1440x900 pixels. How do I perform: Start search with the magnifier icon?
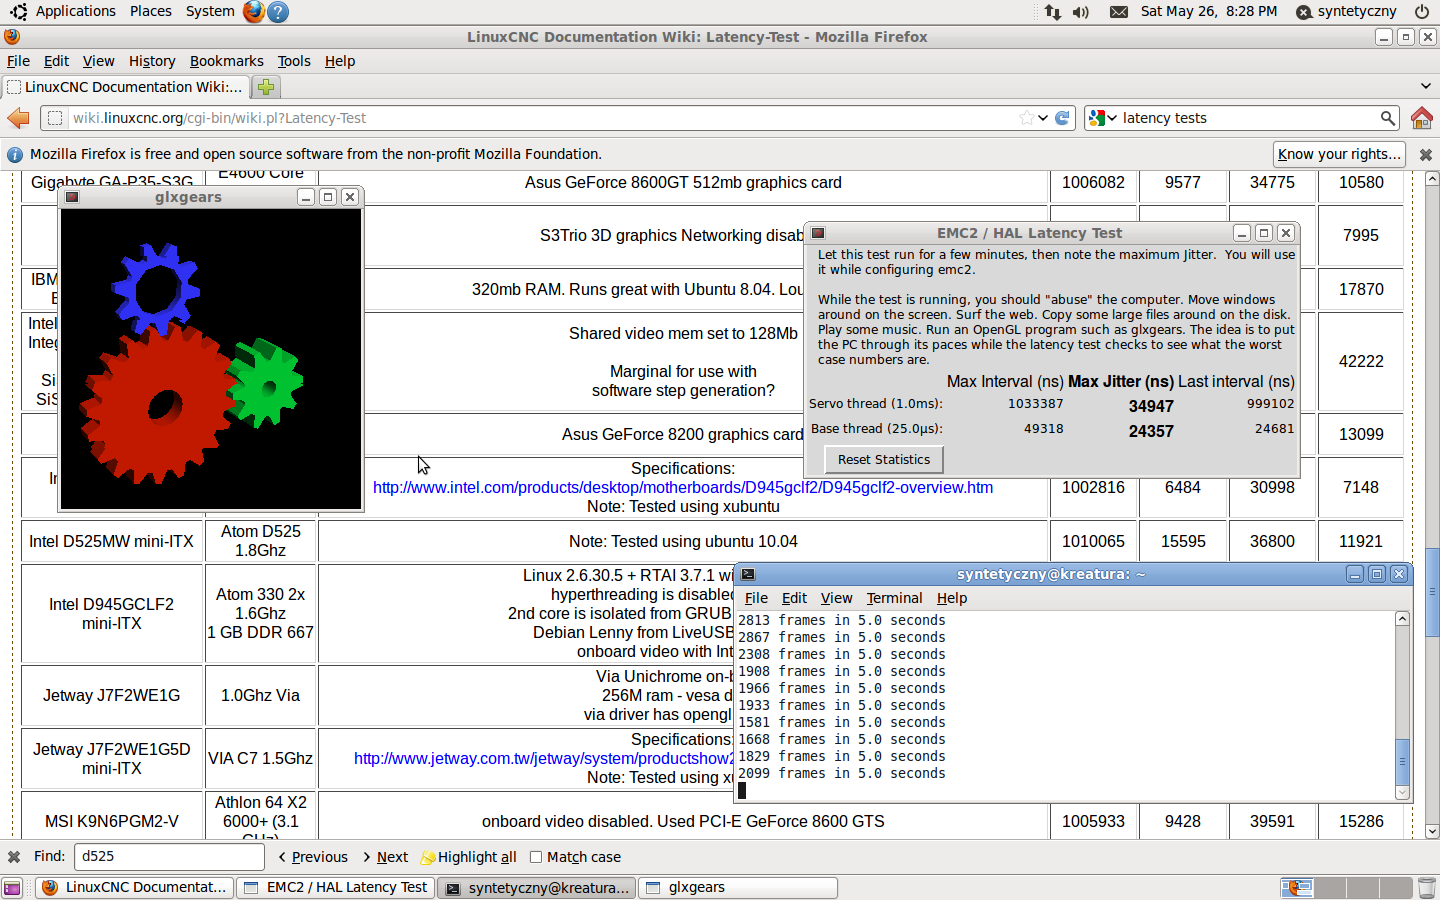pos(1387,118)
